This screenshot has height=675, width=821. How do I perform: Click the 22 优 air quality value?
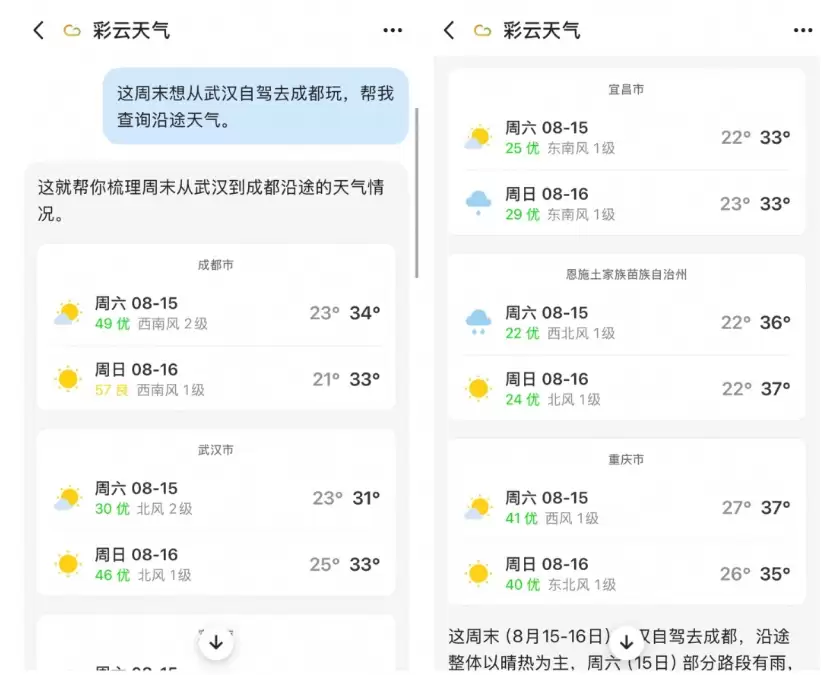tap(523, 333)
